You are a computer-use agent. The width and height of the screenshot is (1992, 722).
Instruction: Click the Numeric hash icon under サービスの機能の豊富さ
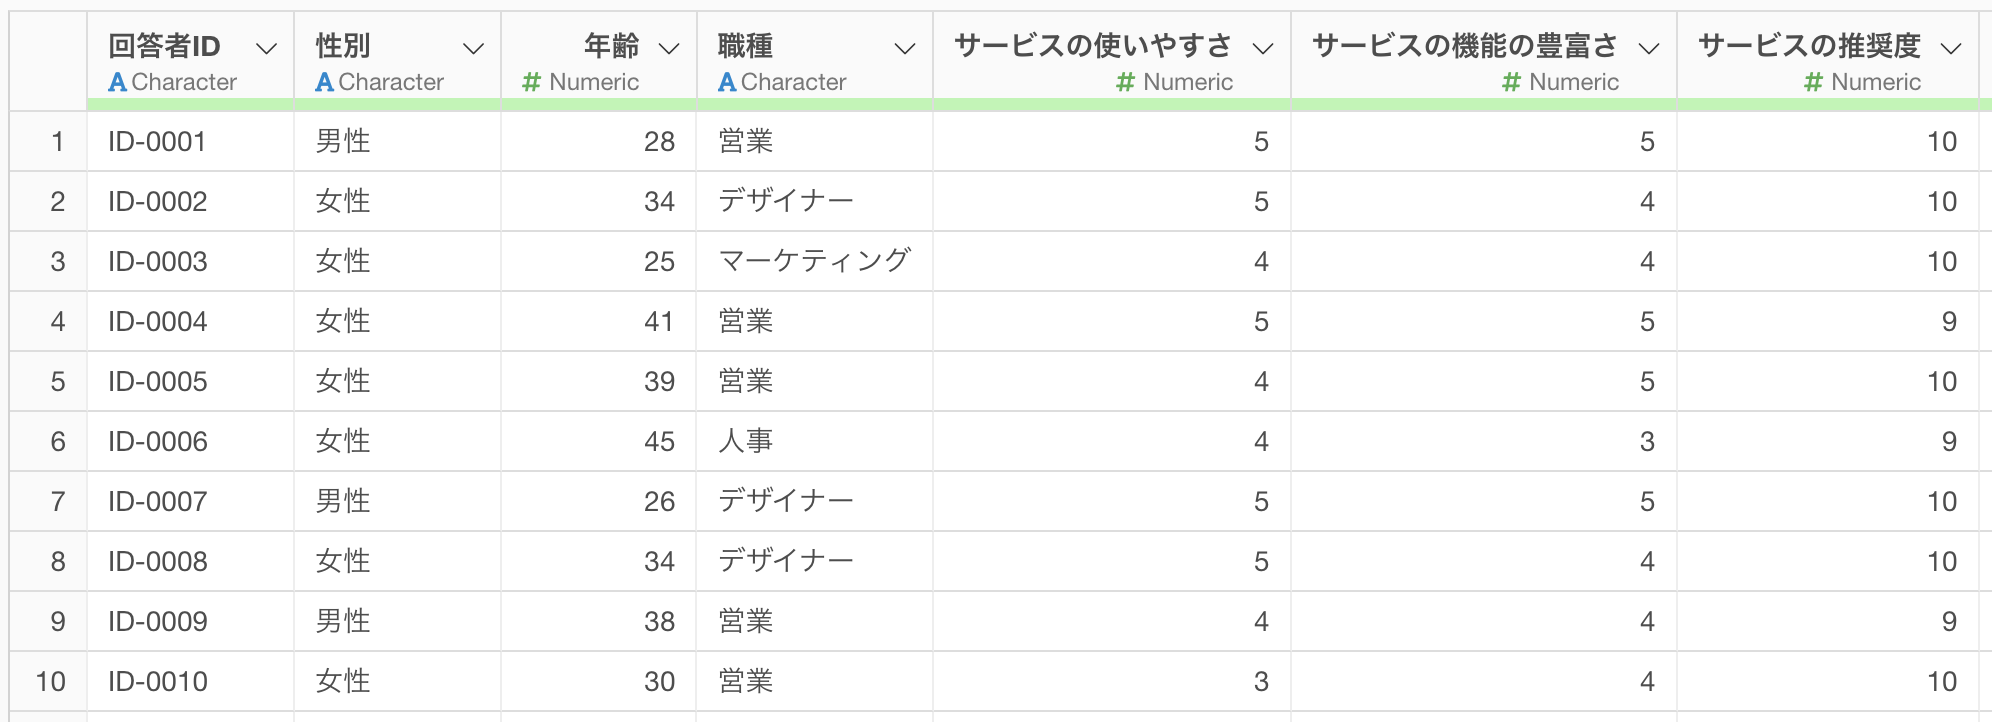tap(1512, 82)
